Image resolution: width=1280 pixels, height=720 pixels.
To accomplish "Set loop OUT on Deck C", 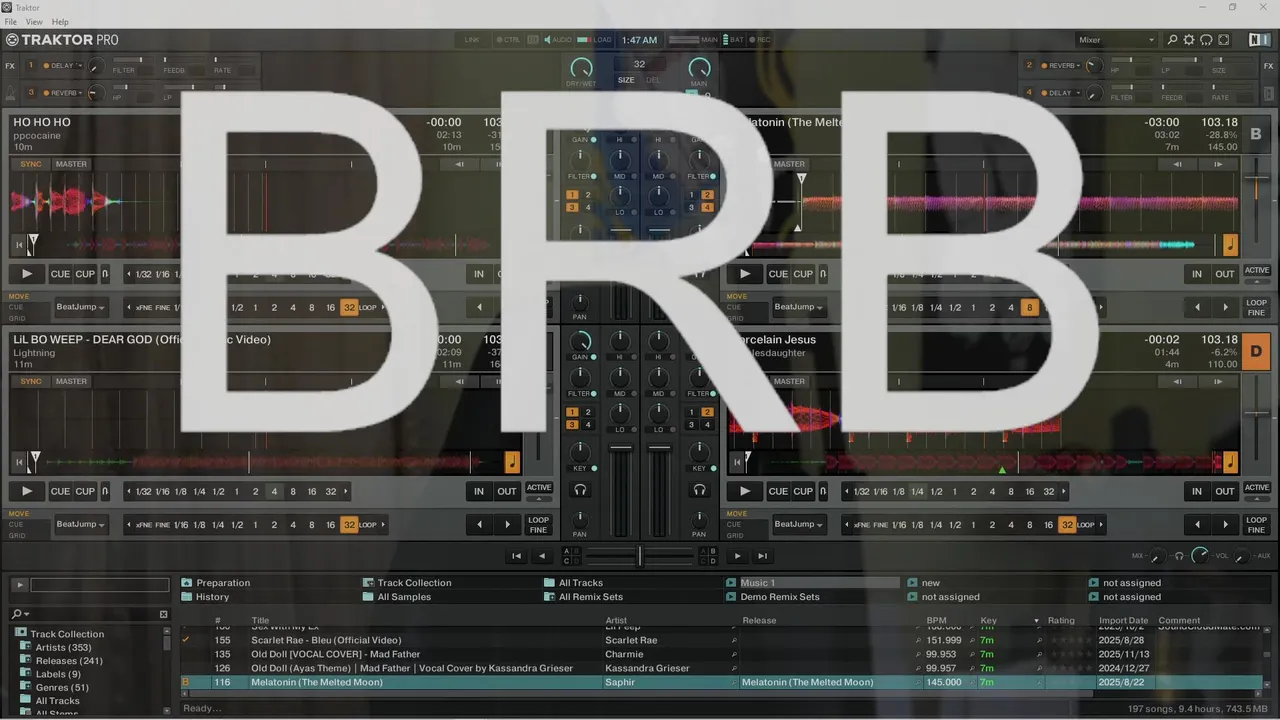I will coord(507,491).
